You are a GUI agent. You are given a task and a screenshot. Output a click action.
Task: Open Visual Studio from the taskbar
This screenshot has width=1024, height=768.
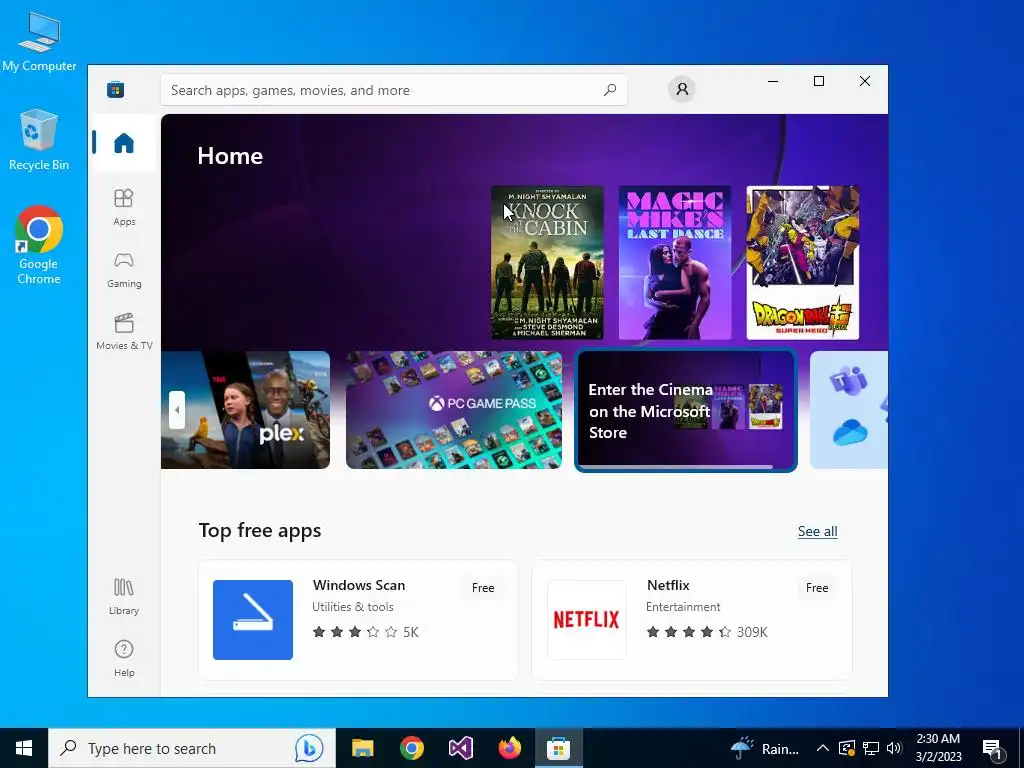click(x=460, y=748)
